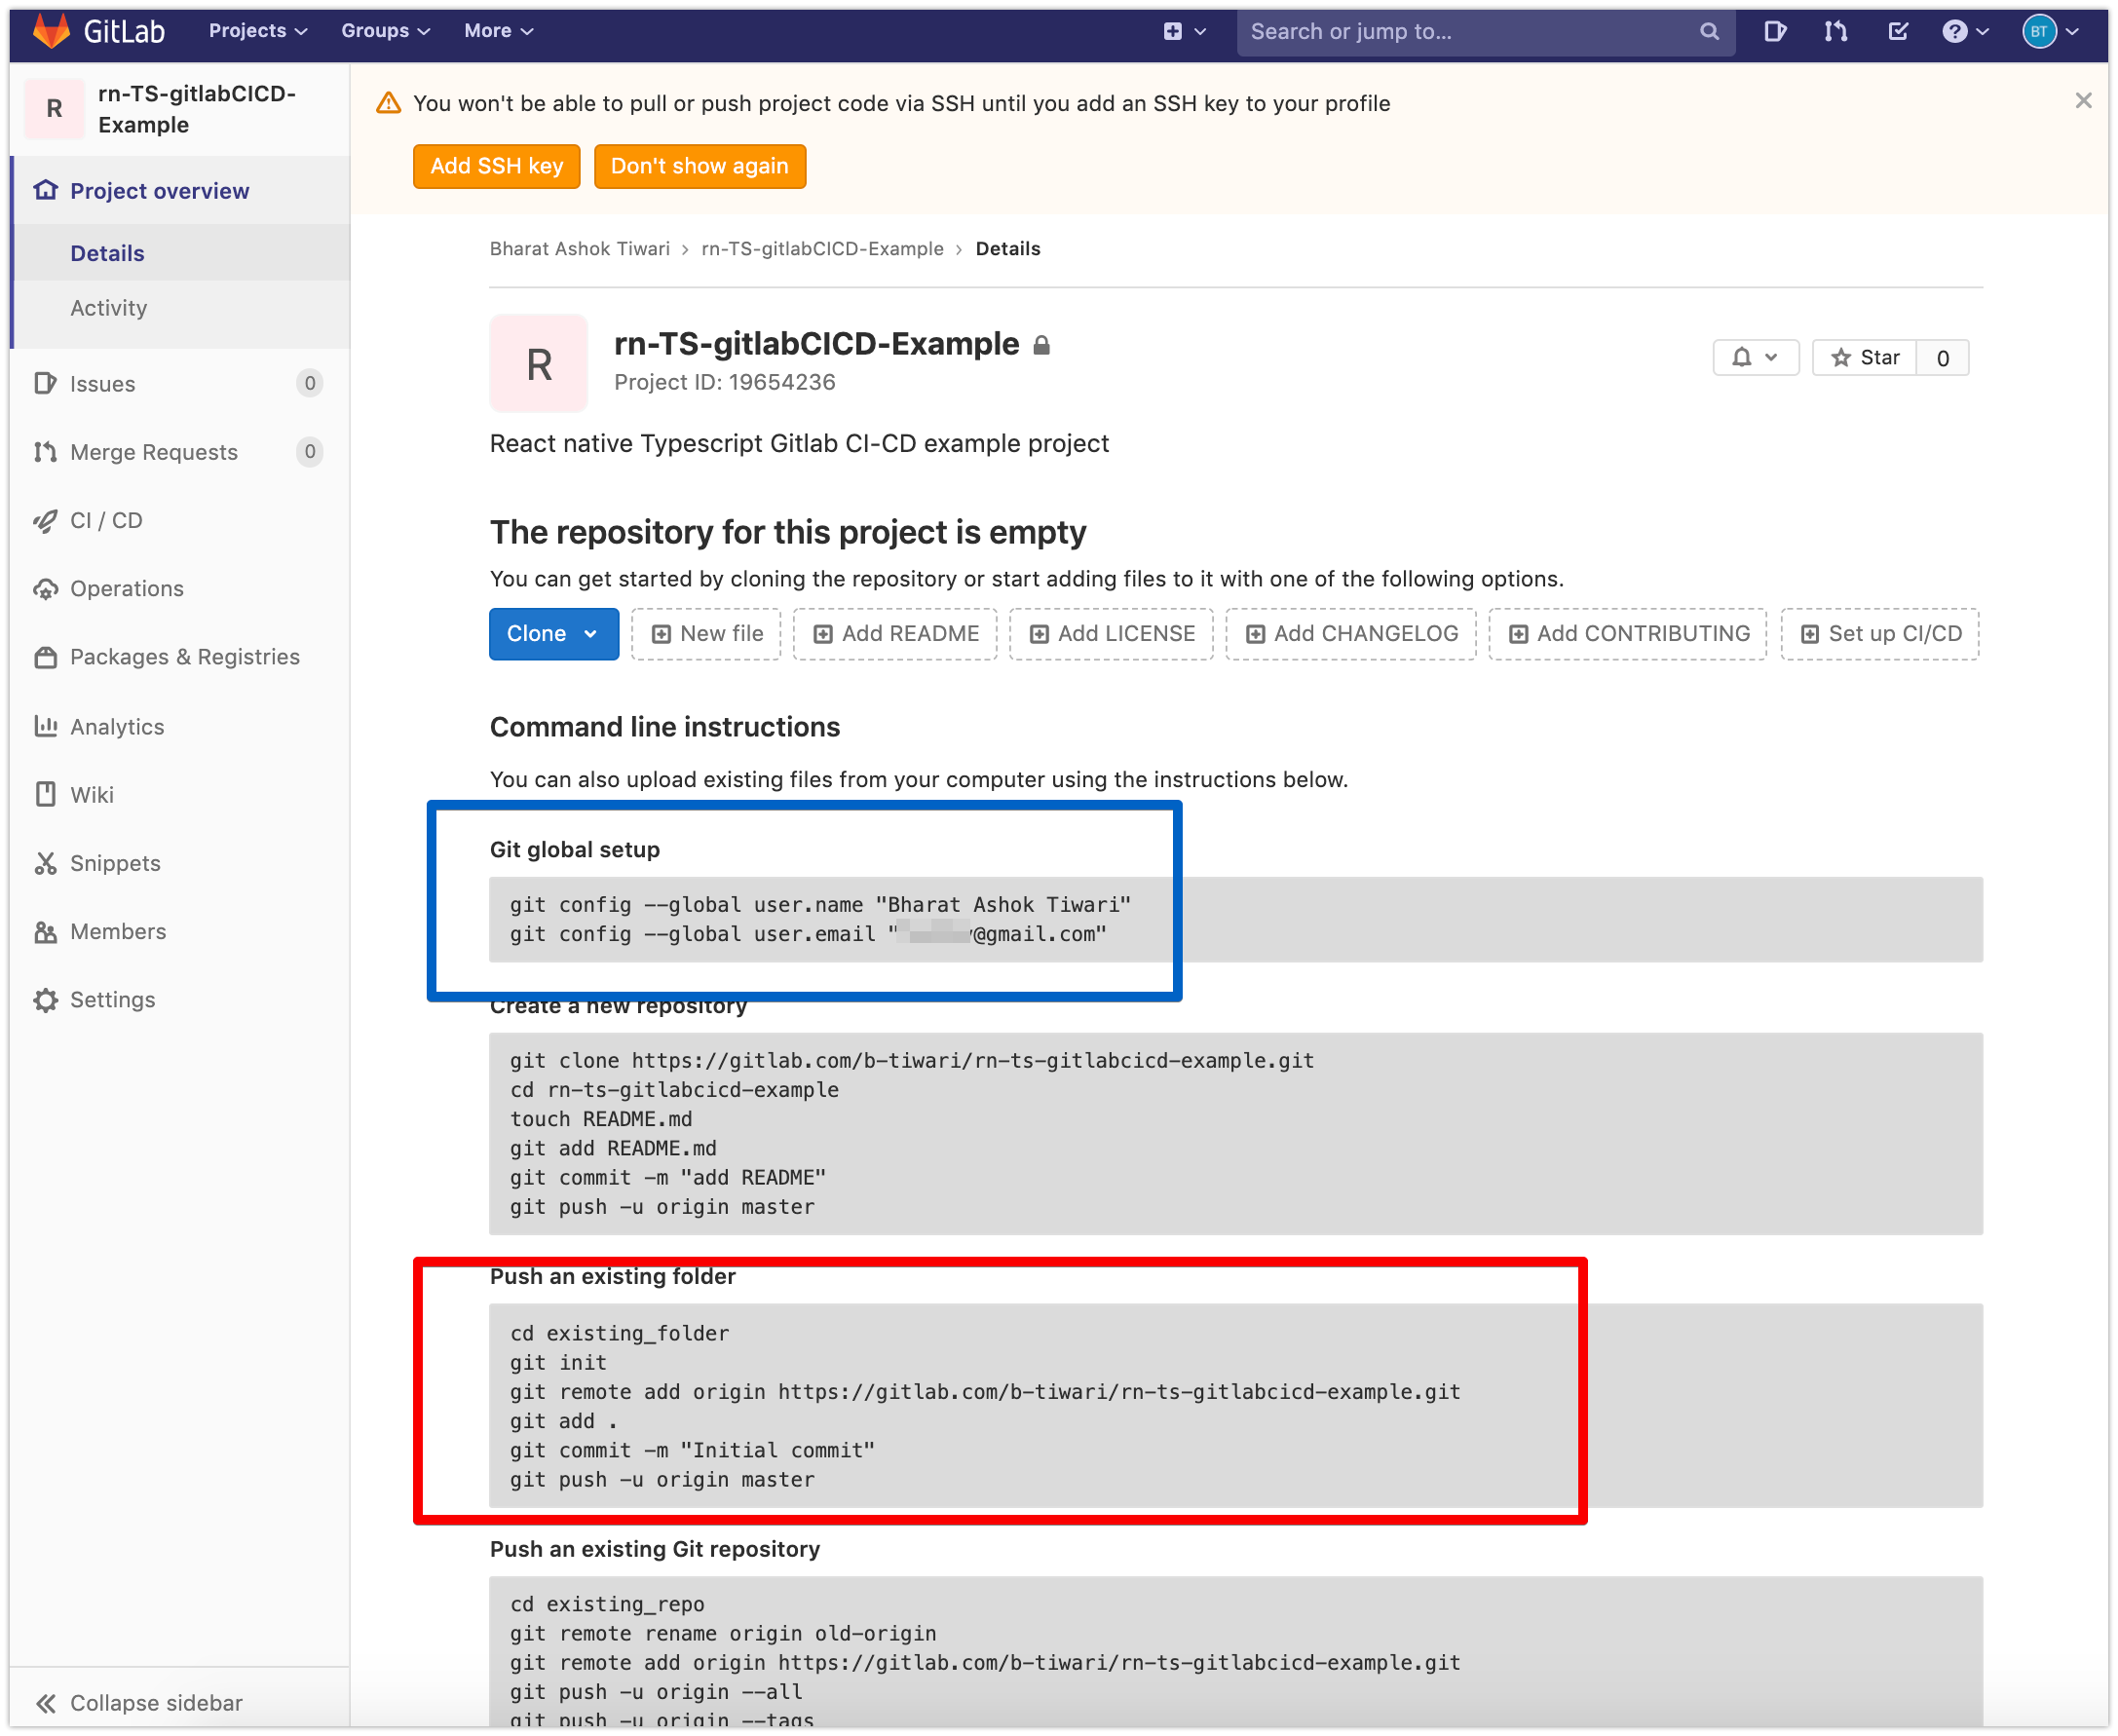Open the Issues section in the sidebar
The width and height of the screenshot is (2118, 1736).
[x=101, y=383]
